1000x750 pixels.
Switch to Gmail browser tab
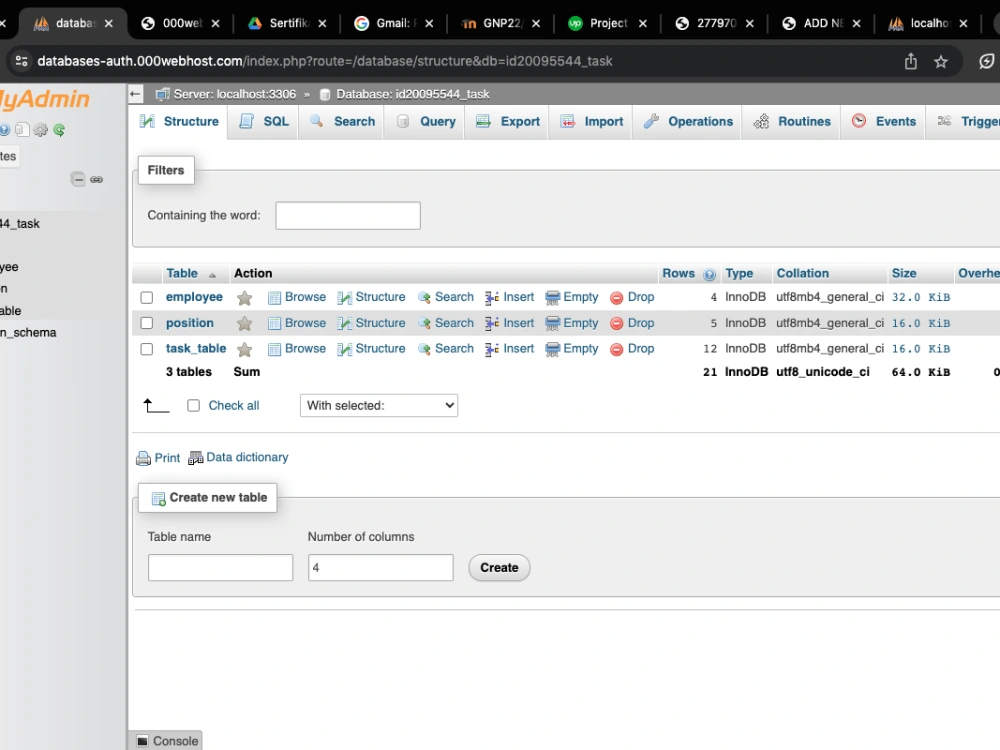pyautogui.click(x=394, y=24)
